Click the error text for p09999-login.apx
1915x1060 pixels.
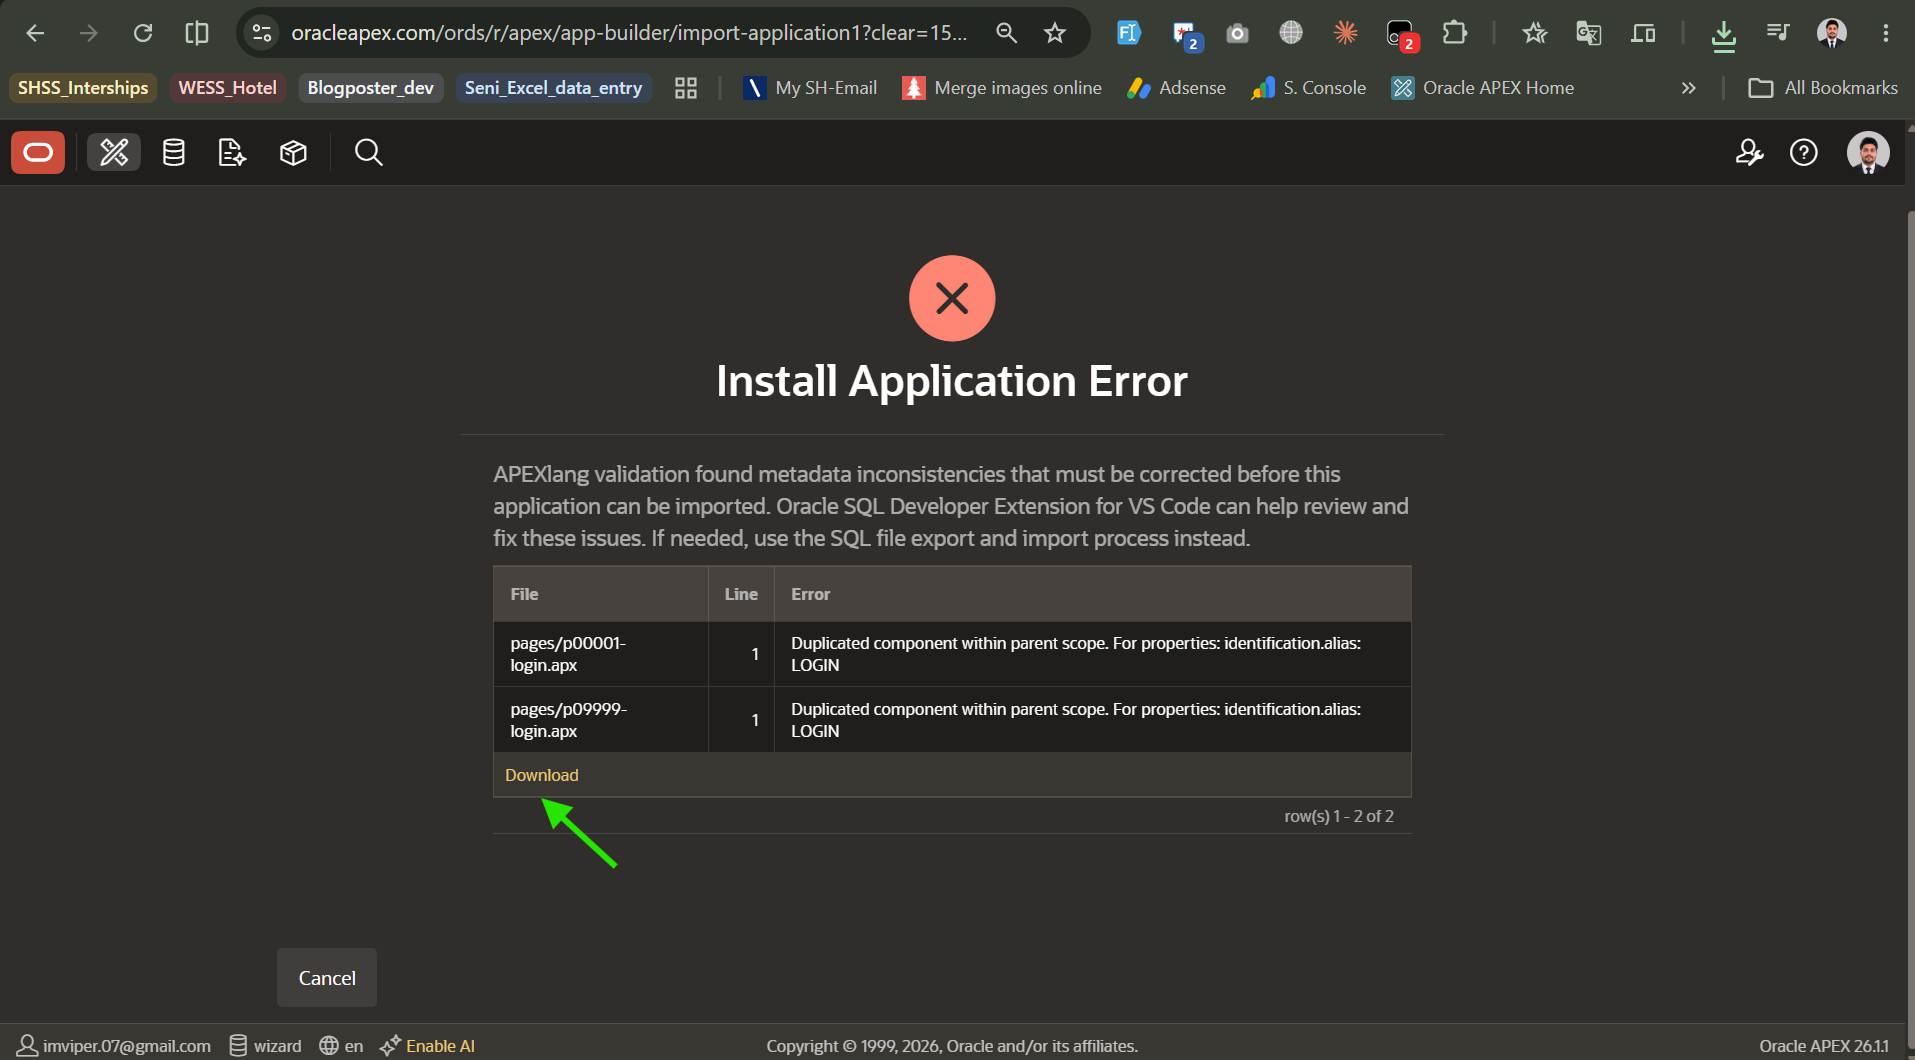click(x=1076, y=720)
